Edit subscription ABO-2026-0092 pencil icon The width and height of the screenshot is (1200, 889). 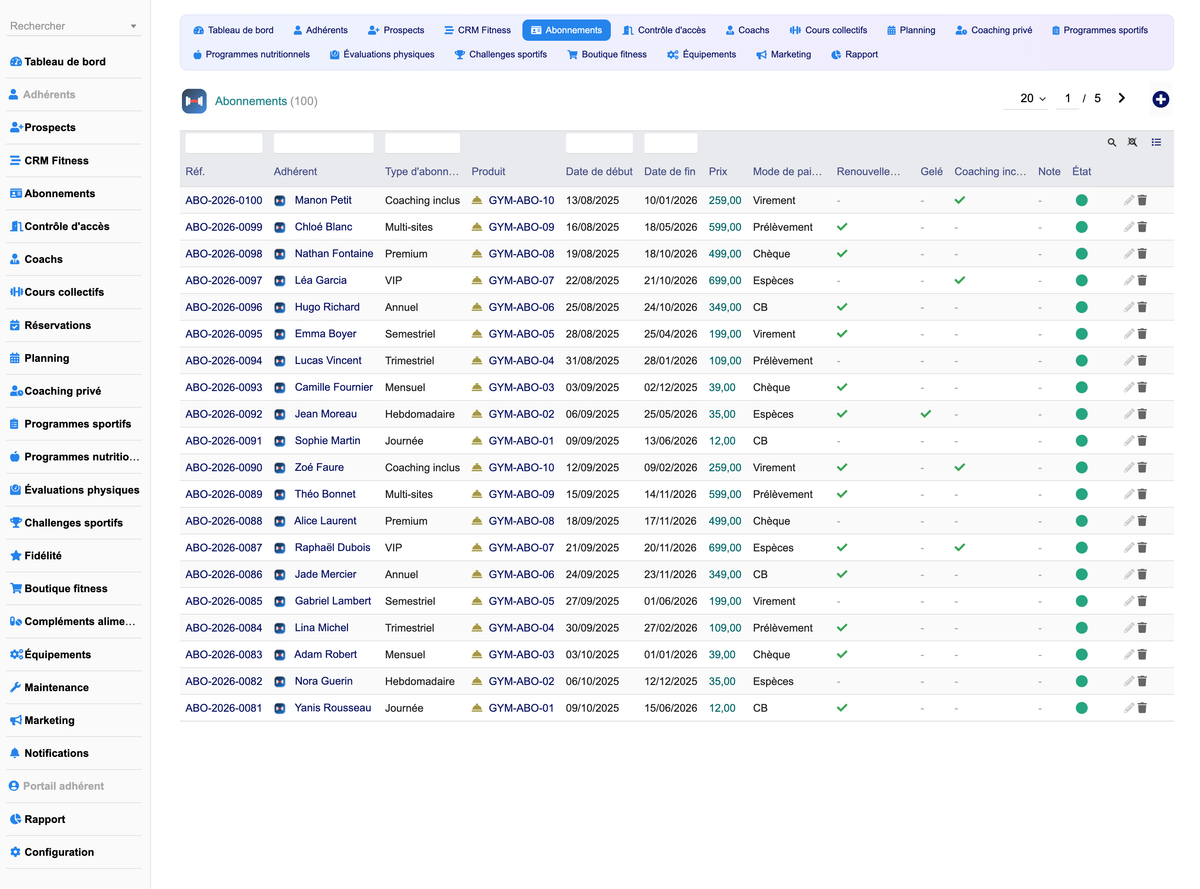click(x=1129, y=414)
